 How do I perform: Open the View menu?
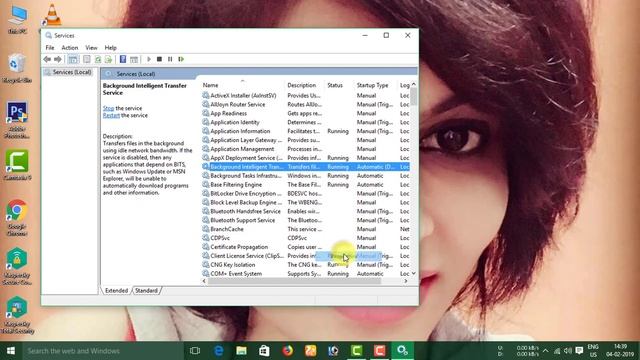[91, 48]
